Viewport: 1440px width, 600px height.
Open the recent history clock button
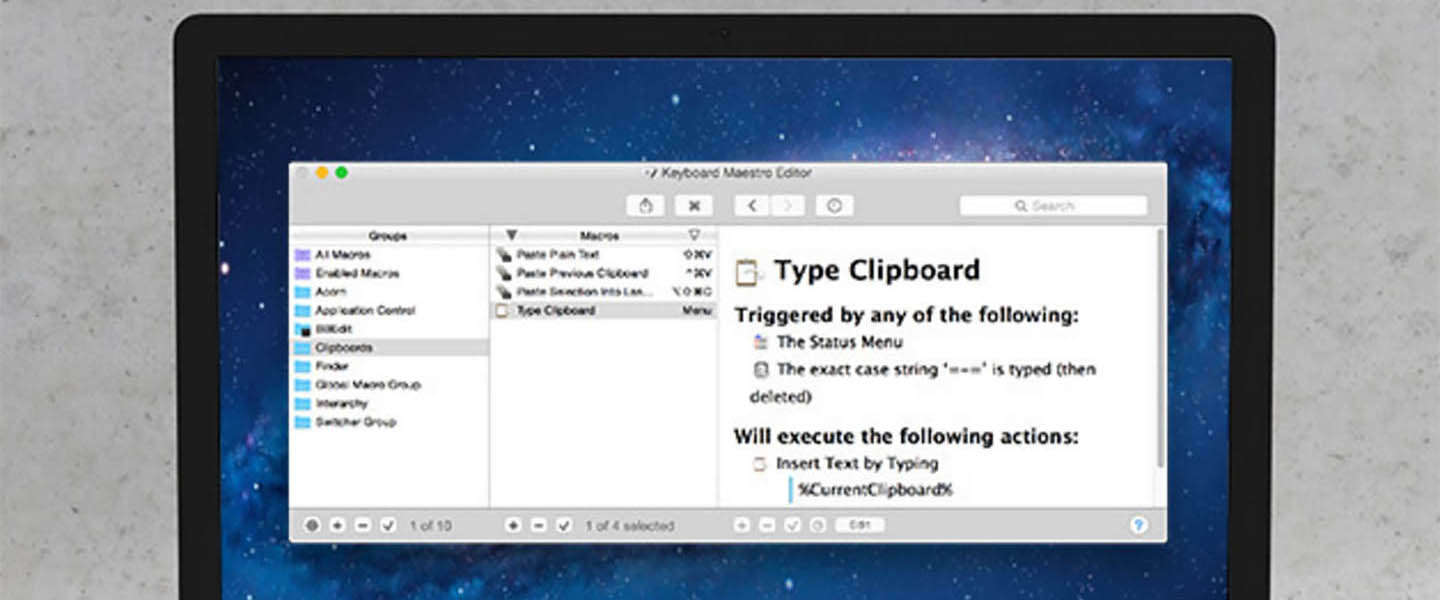[834, 205]
